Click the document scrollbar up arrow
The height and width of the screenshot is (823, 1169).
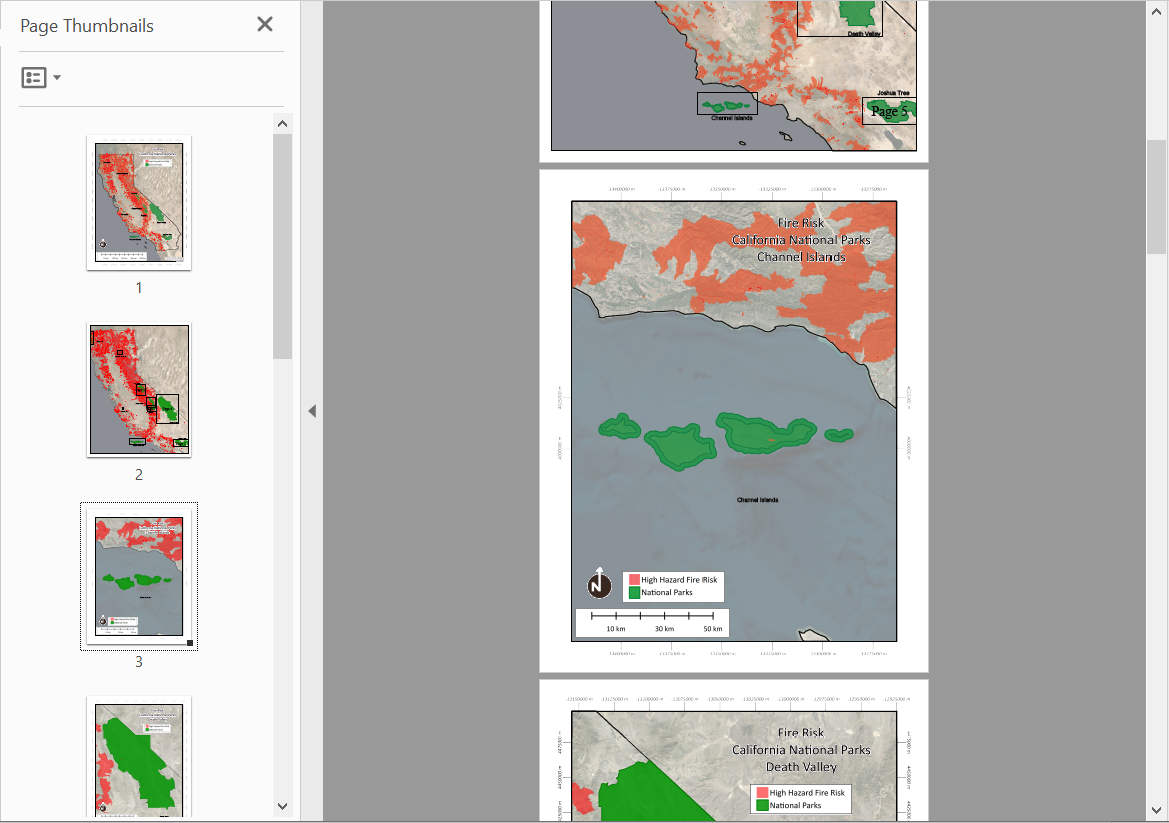click(x=1156, y=11)
